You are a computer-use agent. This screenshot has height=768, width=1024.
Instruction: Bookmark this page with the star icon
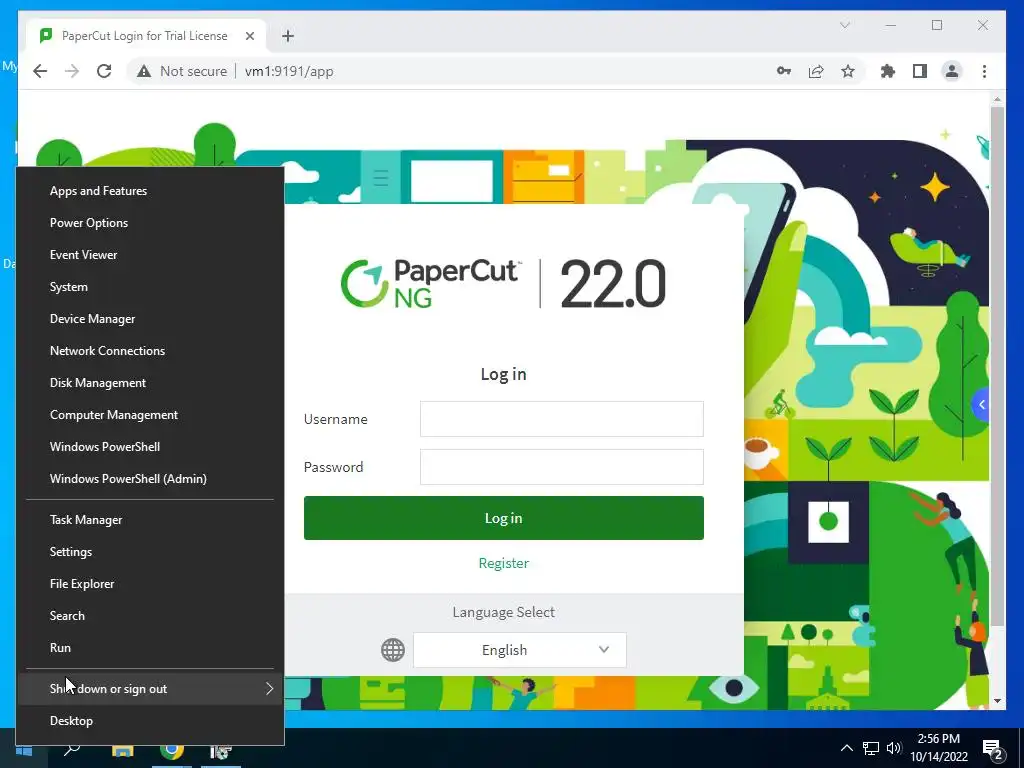848,71
